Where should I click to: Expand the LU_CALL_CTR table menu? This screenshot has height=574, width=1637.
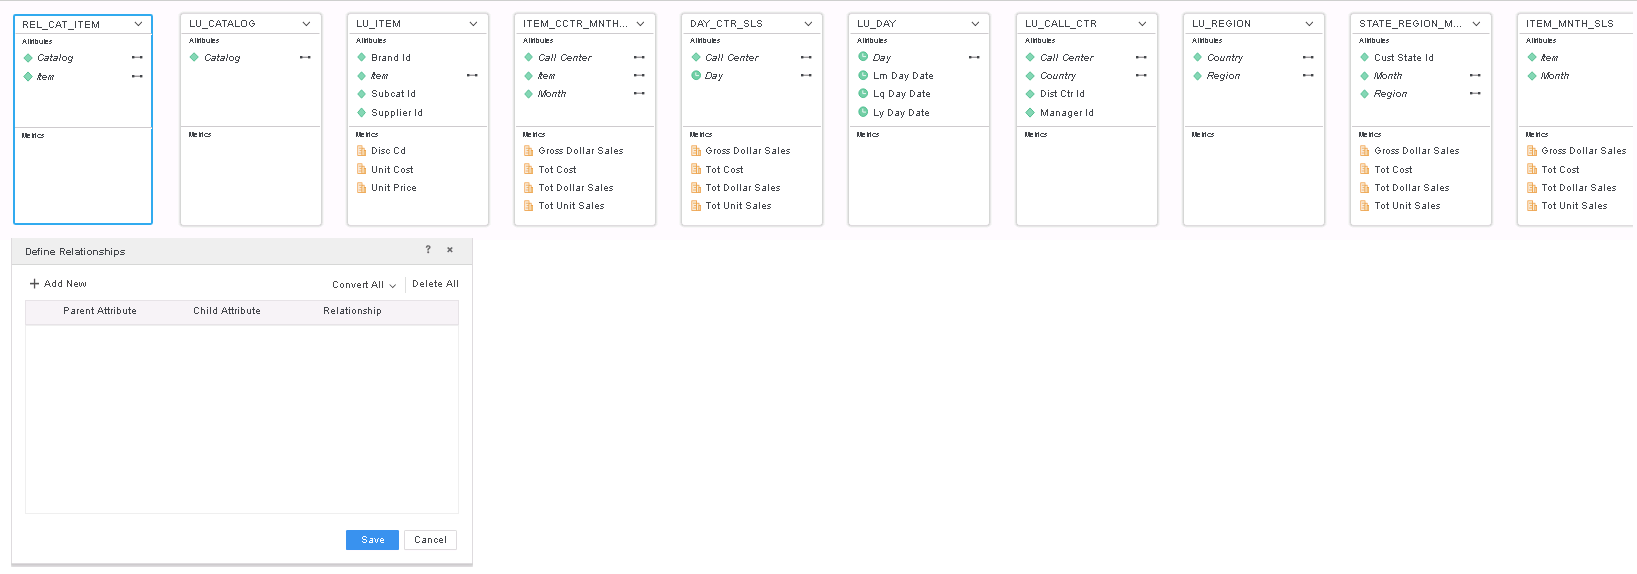[1142, 23]
